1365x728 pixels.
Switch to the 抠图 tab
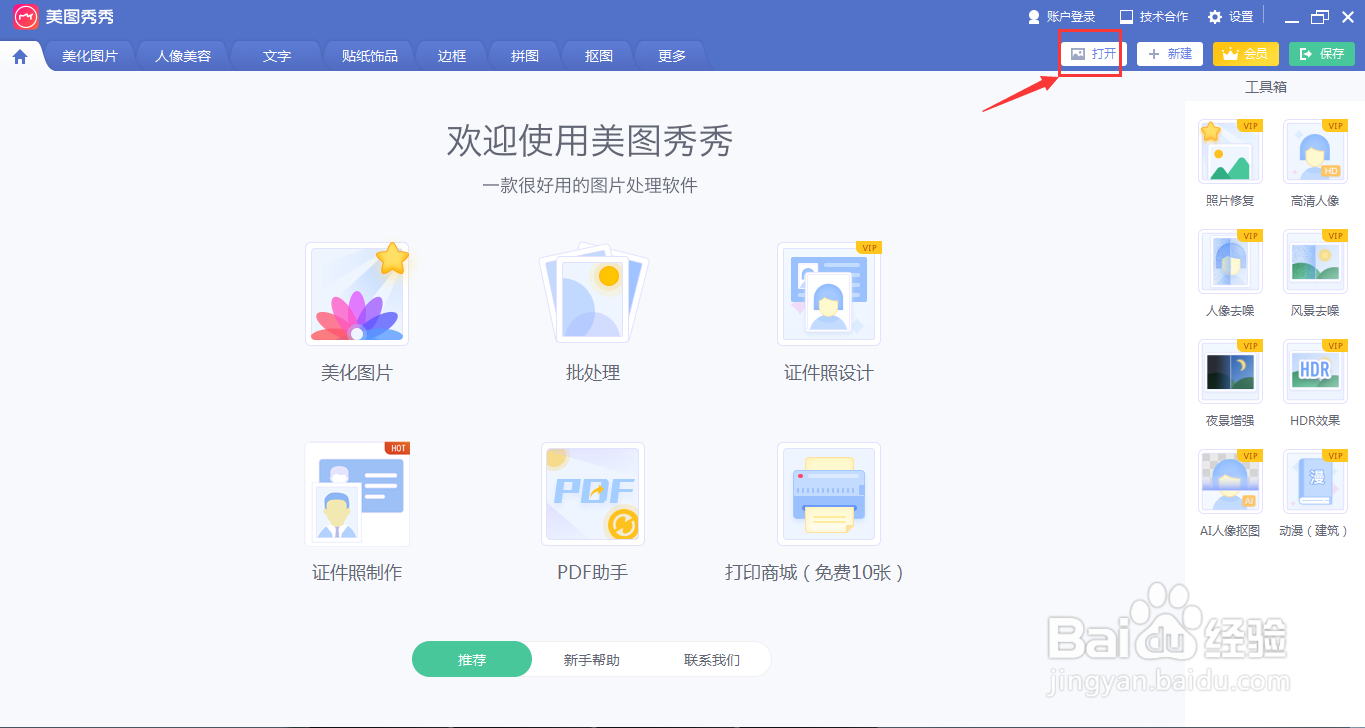599,56
